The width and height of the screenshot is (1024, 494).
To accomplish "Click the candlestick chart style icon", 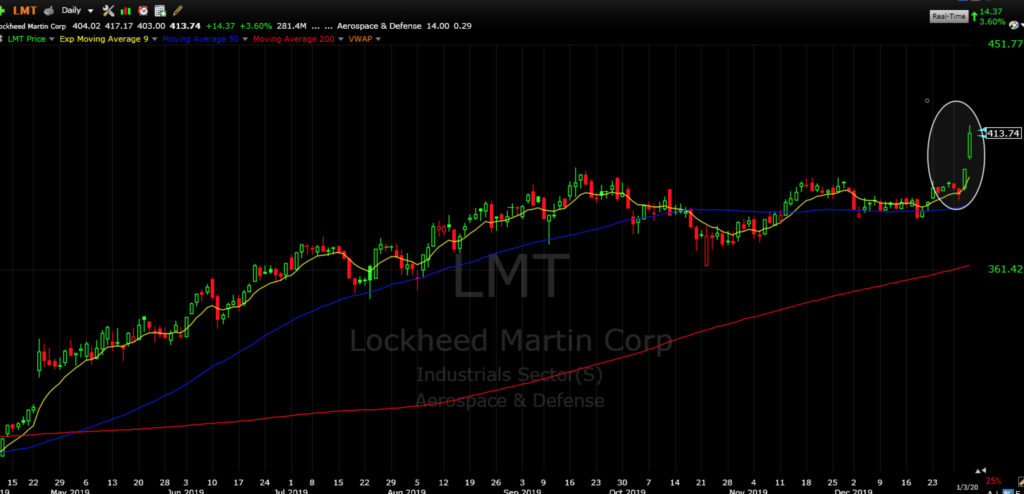I will click(125, 11).
